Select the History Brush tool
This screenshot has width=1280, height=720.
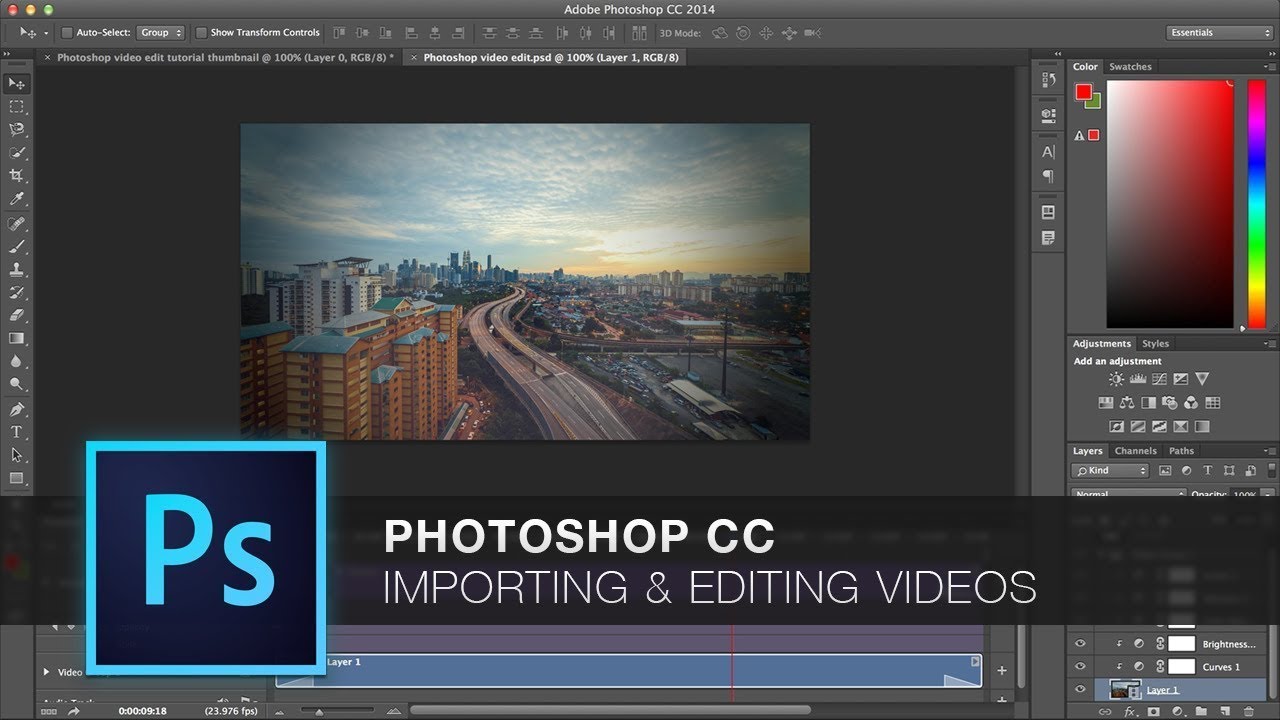coord(17,292)
